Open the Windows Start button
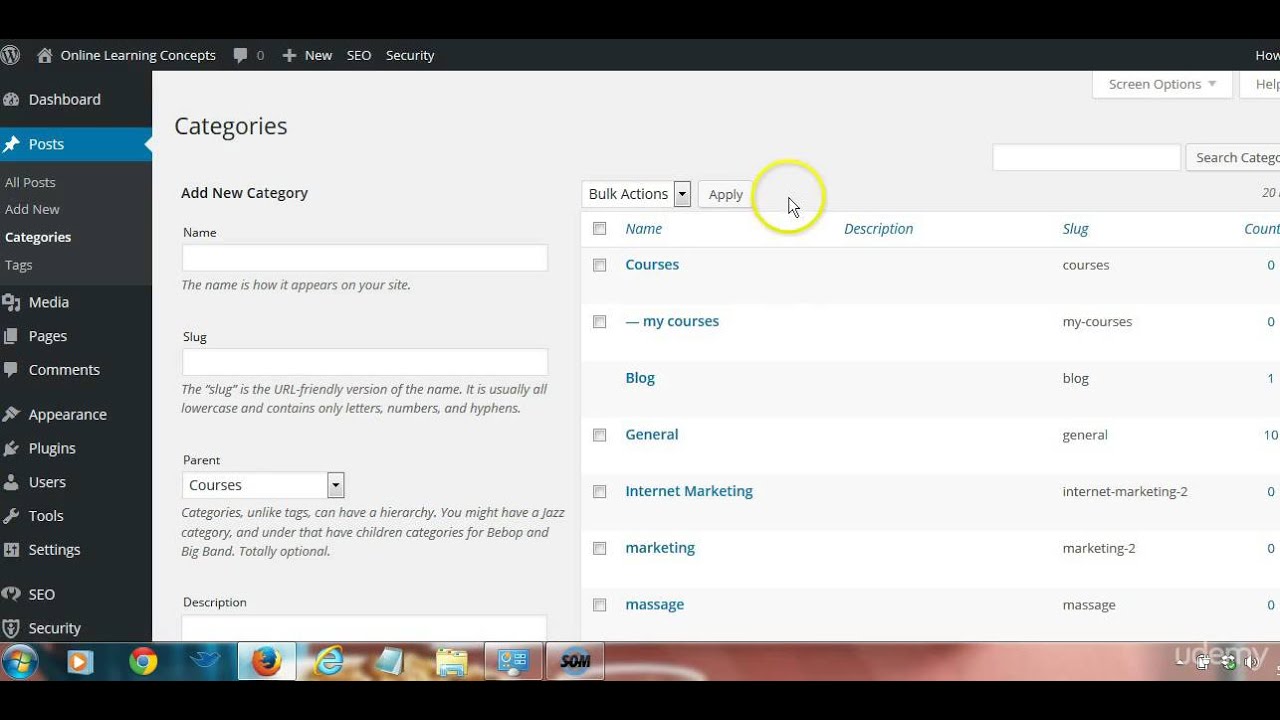Viewport: 1280px width, 720px height. click(x=20, y=661)
